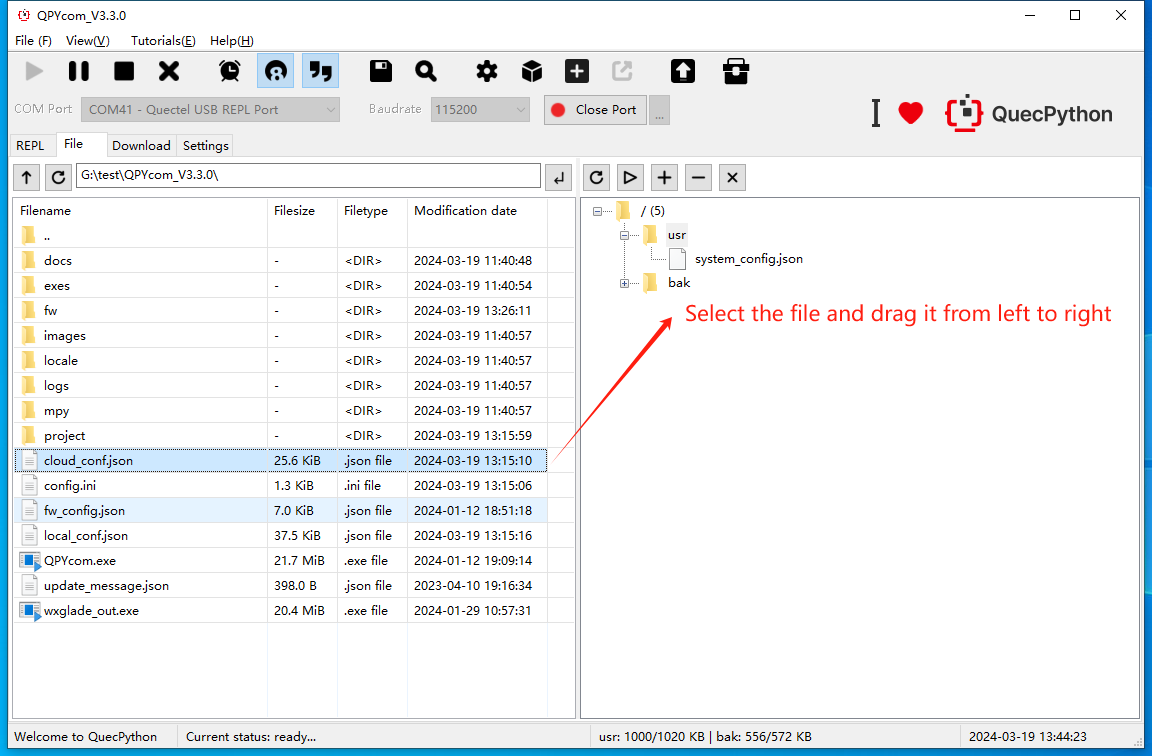Click the X icon above device tree

[x=732, y=177]
